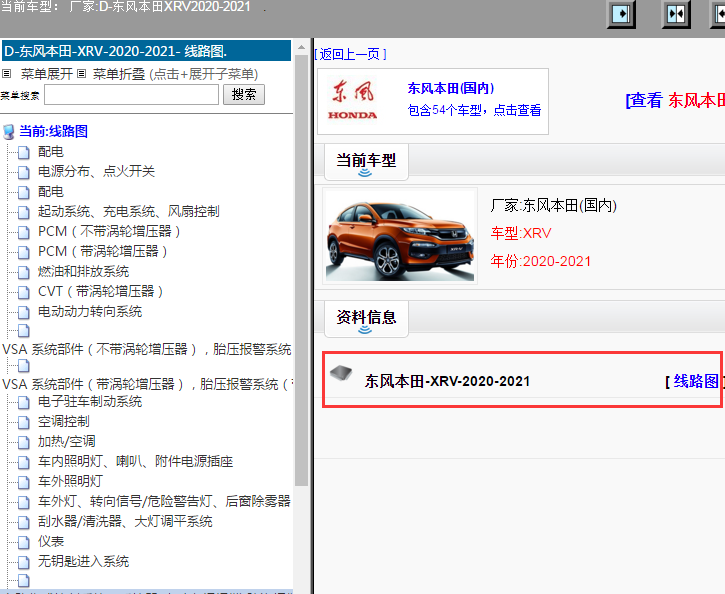This screenshot has width=725, height=594.
Task: Click the page icon beside 无钥匙进入系统
Action: [24, 562]
